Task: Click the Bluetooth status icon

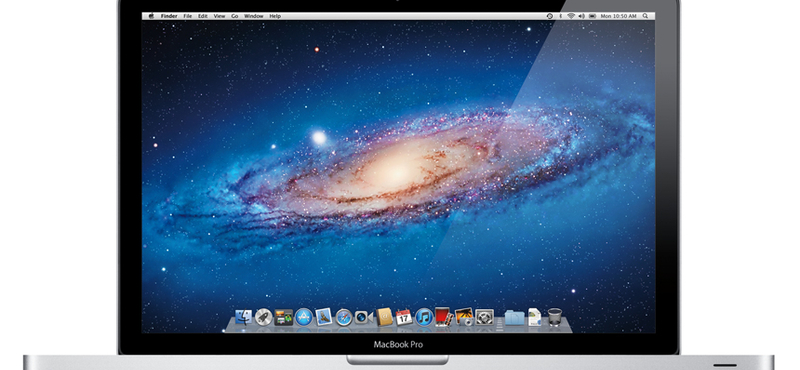Action: (x=560, y=16)
